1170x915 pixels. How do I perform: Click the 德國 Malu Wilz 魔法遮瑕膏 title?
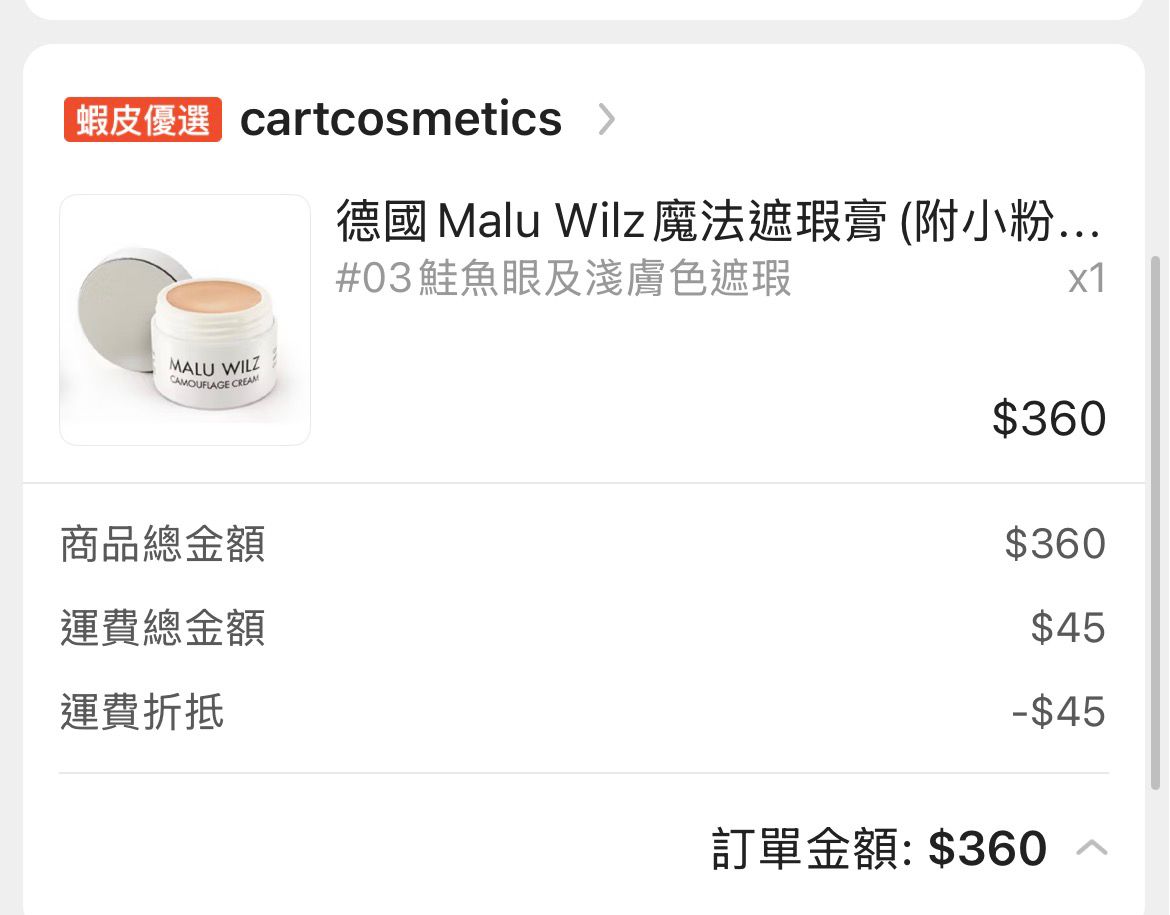[x=717, y=221]
